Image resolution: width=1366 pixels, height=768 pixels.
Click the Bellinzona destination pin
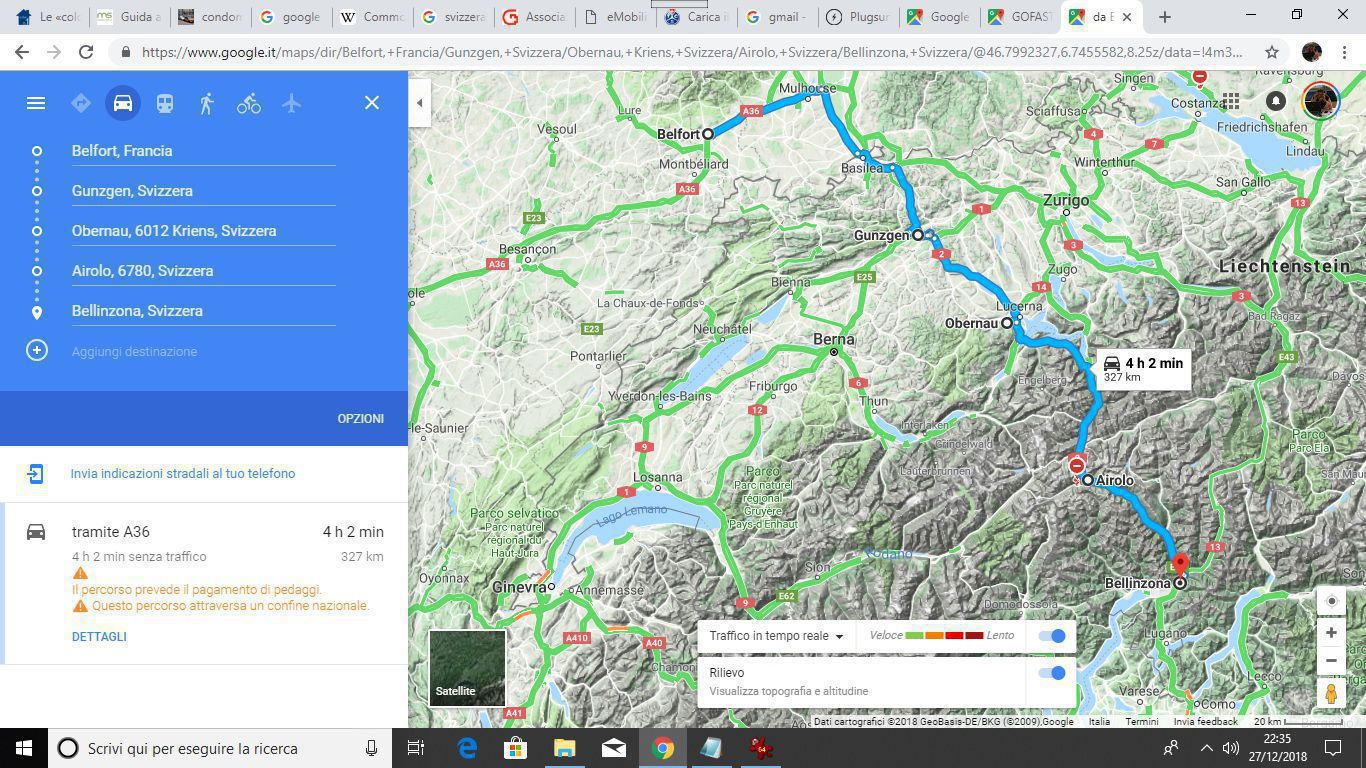1180,569
